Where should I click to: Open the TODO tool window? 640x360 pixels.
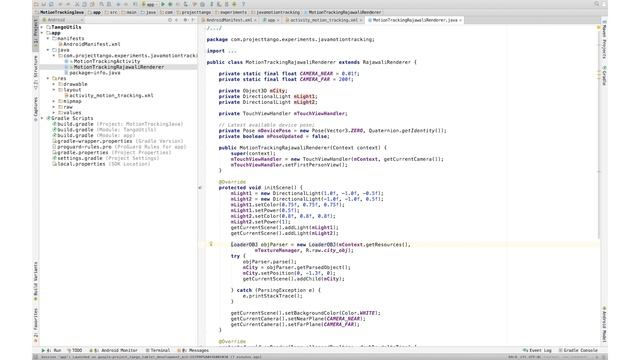click(x=75, y=350)
